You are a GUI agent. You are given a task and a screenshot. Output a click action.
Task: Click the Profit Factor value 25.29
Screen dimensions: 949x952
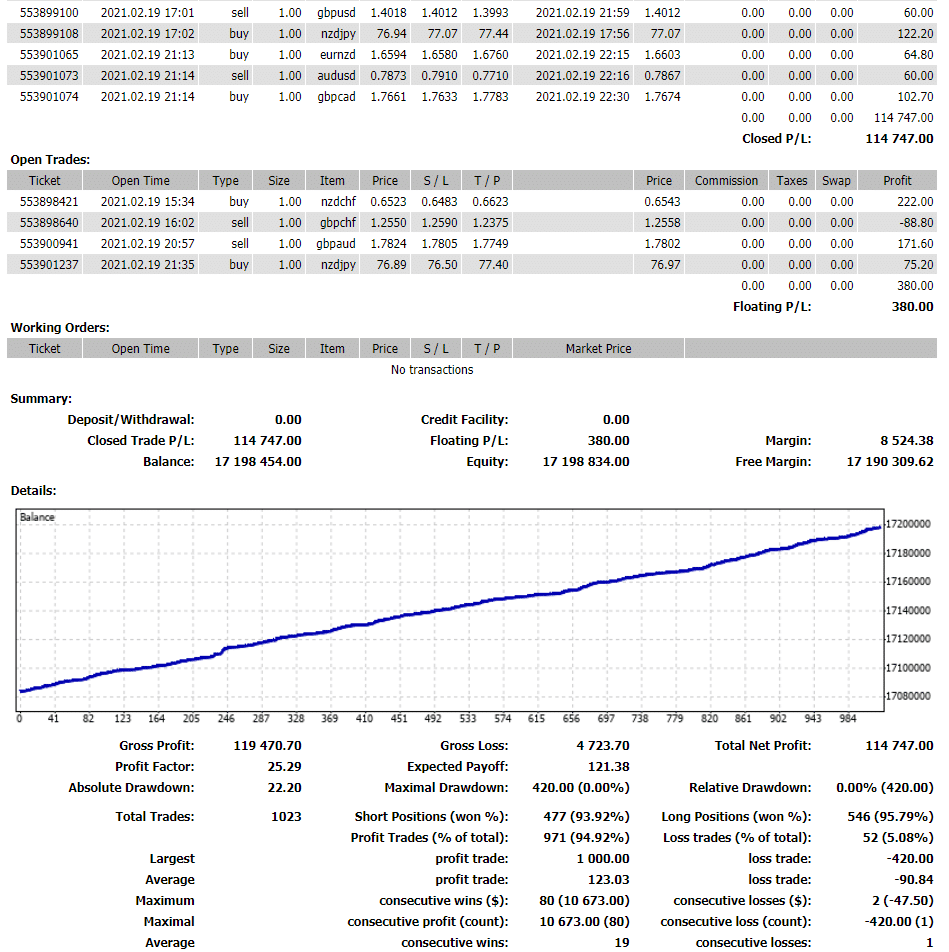click(x=284, y=767)
